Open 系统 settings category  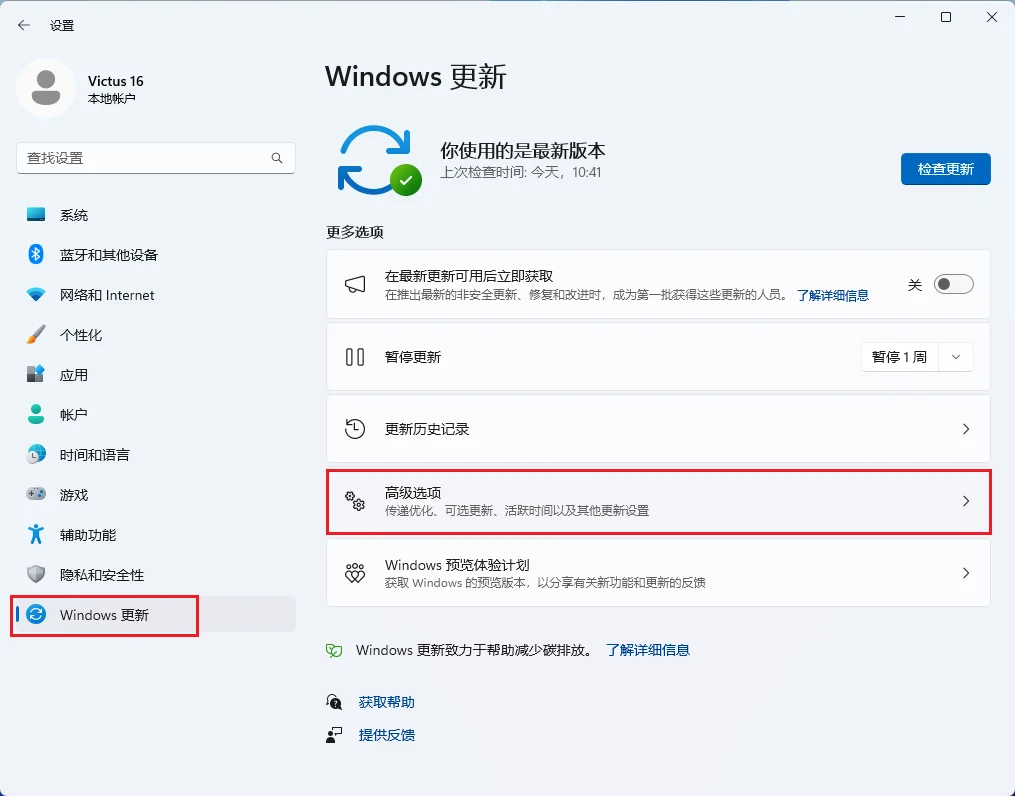click(x=155, y=215)
